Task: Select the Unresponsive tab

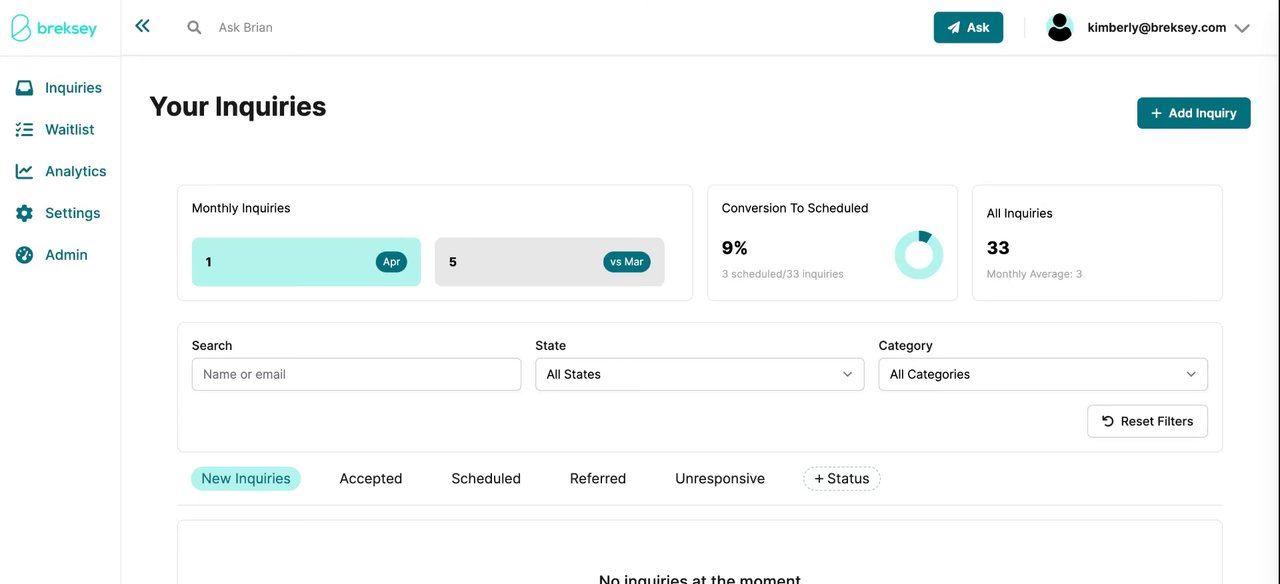Action: tap(720, 479)
